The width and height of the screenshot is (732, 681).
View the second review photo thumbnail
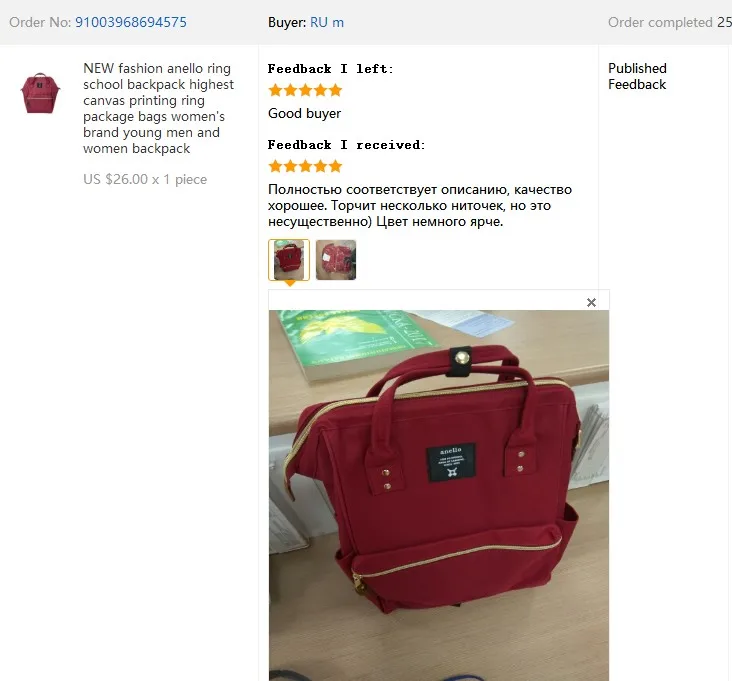336,260
